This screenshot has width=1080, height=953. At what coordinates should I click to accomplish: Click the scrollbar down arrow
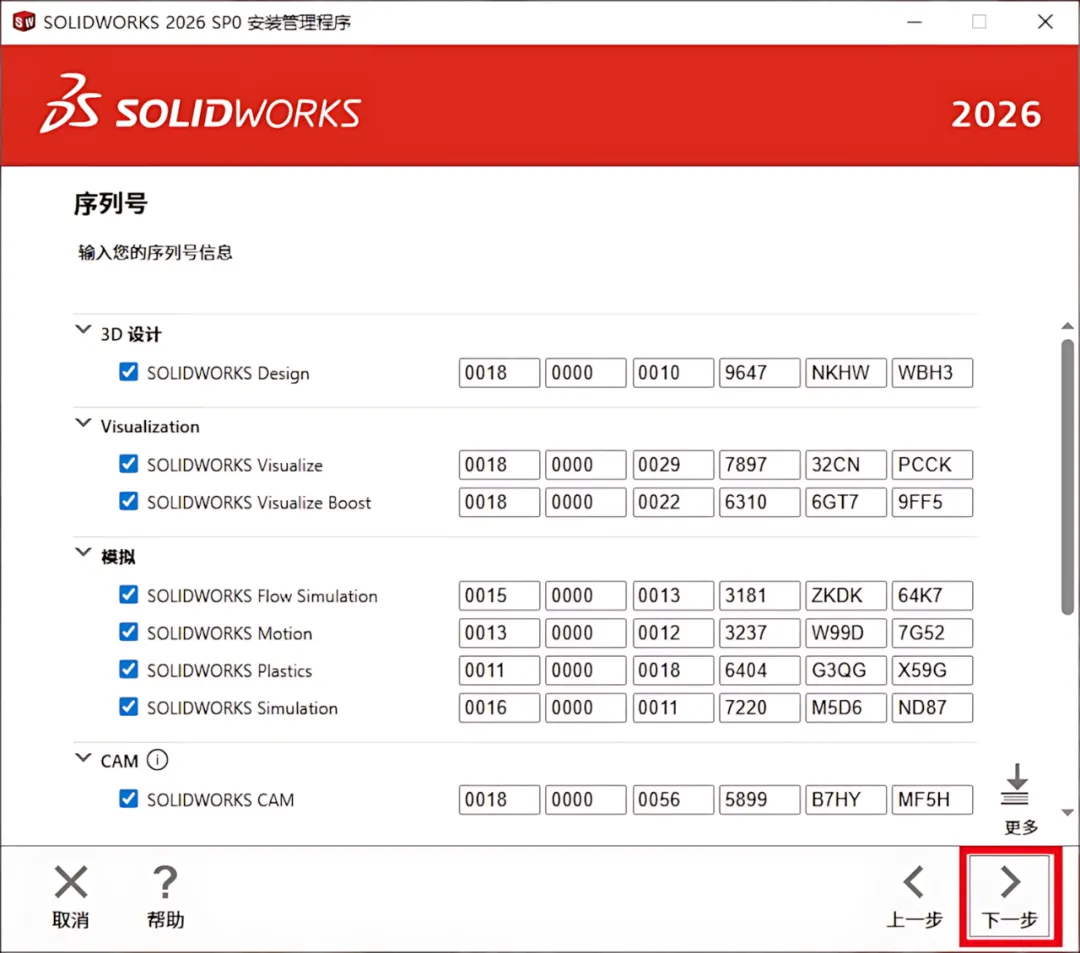[x=1067, y=813]
